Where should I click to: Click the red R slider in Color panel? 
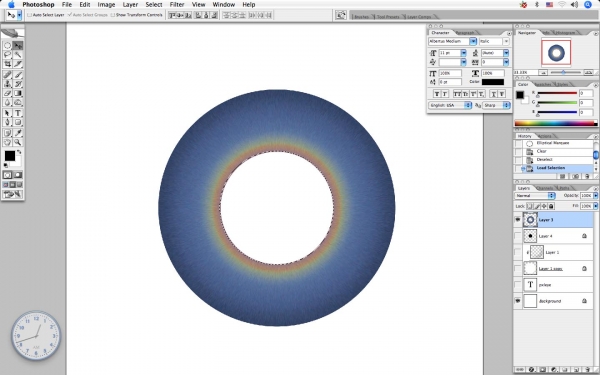pos(557,93)
